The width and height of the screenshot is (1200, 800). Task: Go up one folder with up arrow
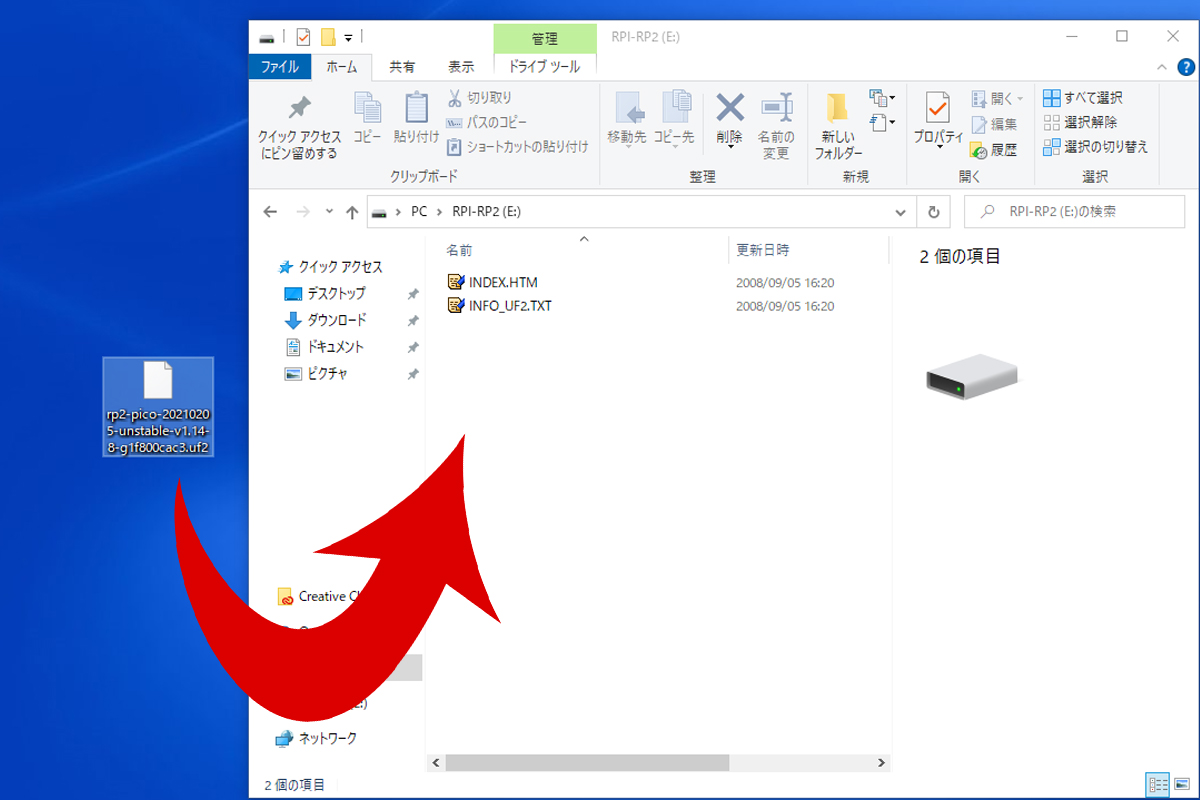(x=352, y=212)
